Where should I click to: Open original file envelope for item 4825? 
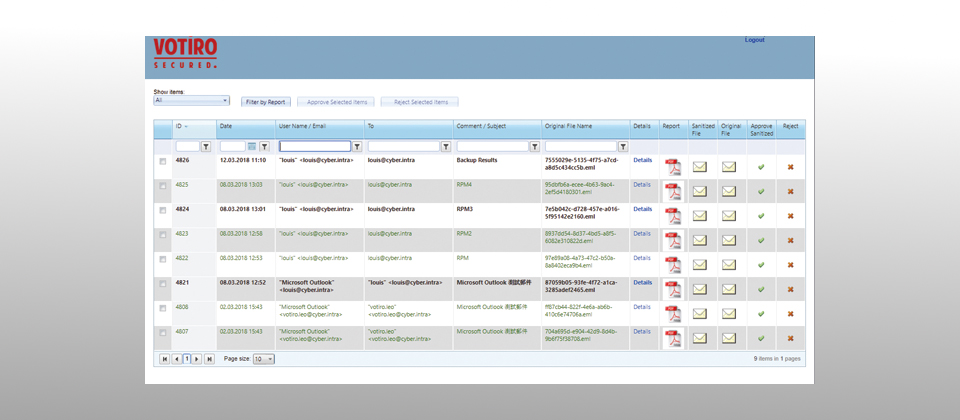729,192
